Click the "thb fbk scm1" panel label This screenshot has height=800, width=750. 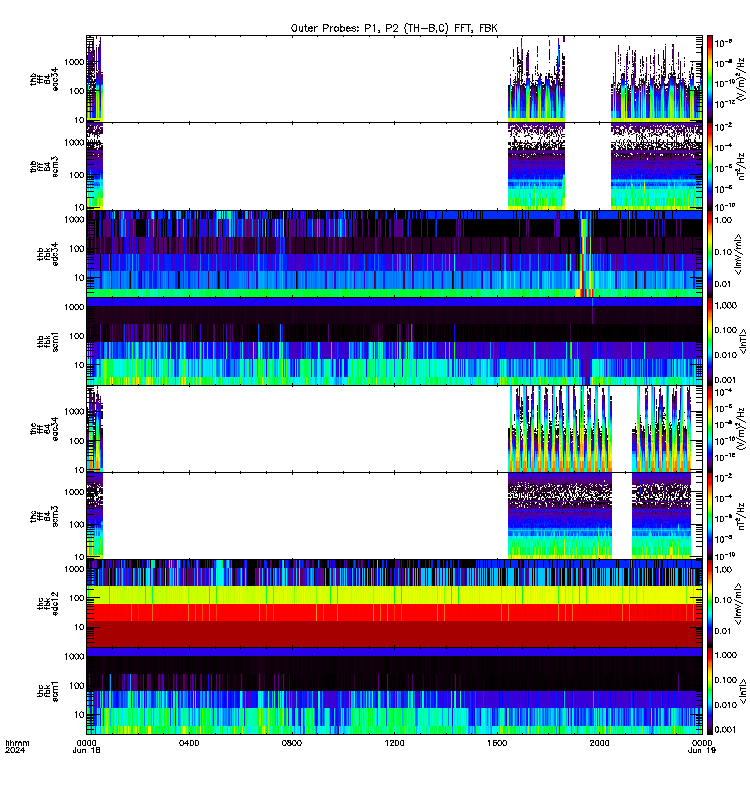[x=48, y=341]
